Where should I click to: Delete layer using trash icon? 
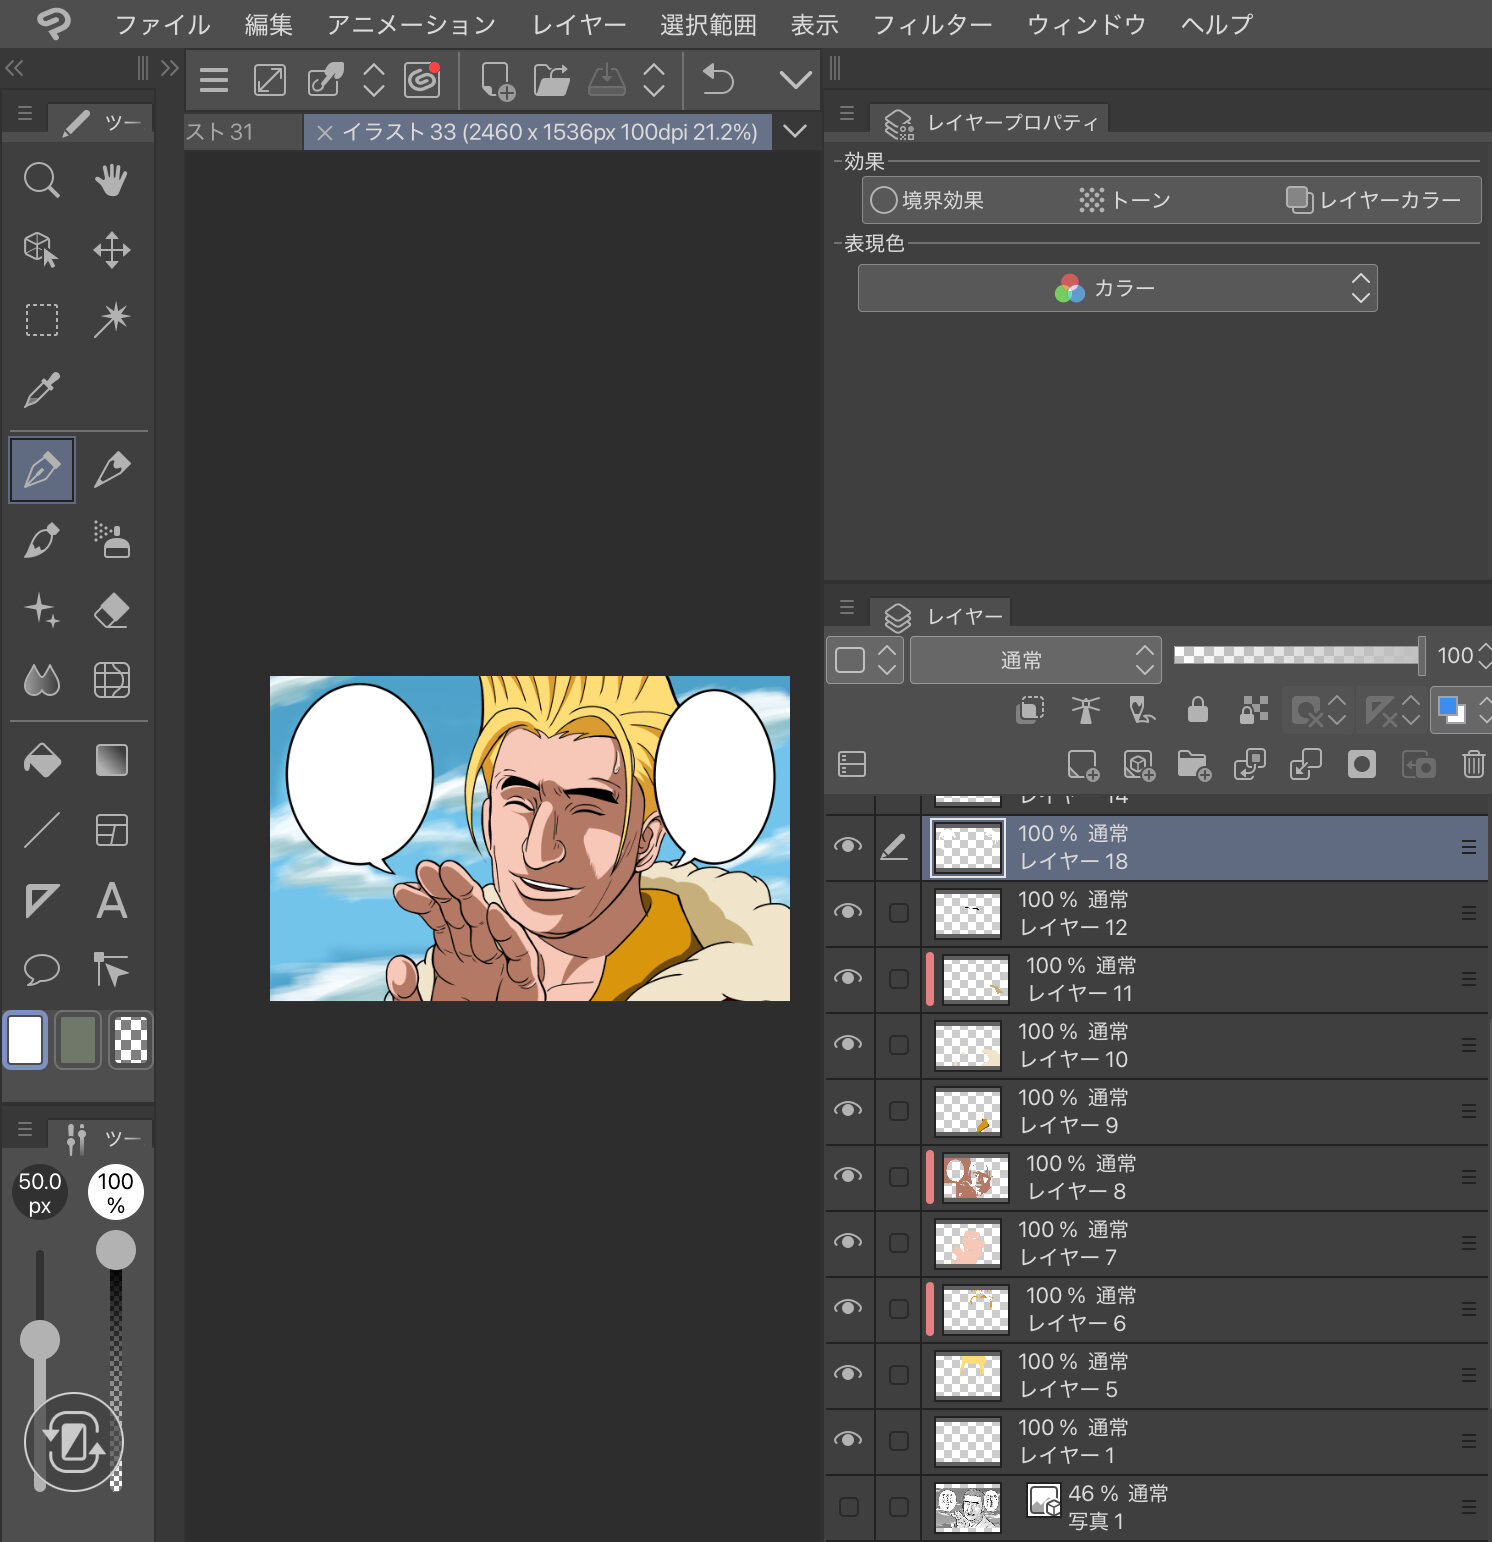pyautogui.click(x=1473, y=765)
